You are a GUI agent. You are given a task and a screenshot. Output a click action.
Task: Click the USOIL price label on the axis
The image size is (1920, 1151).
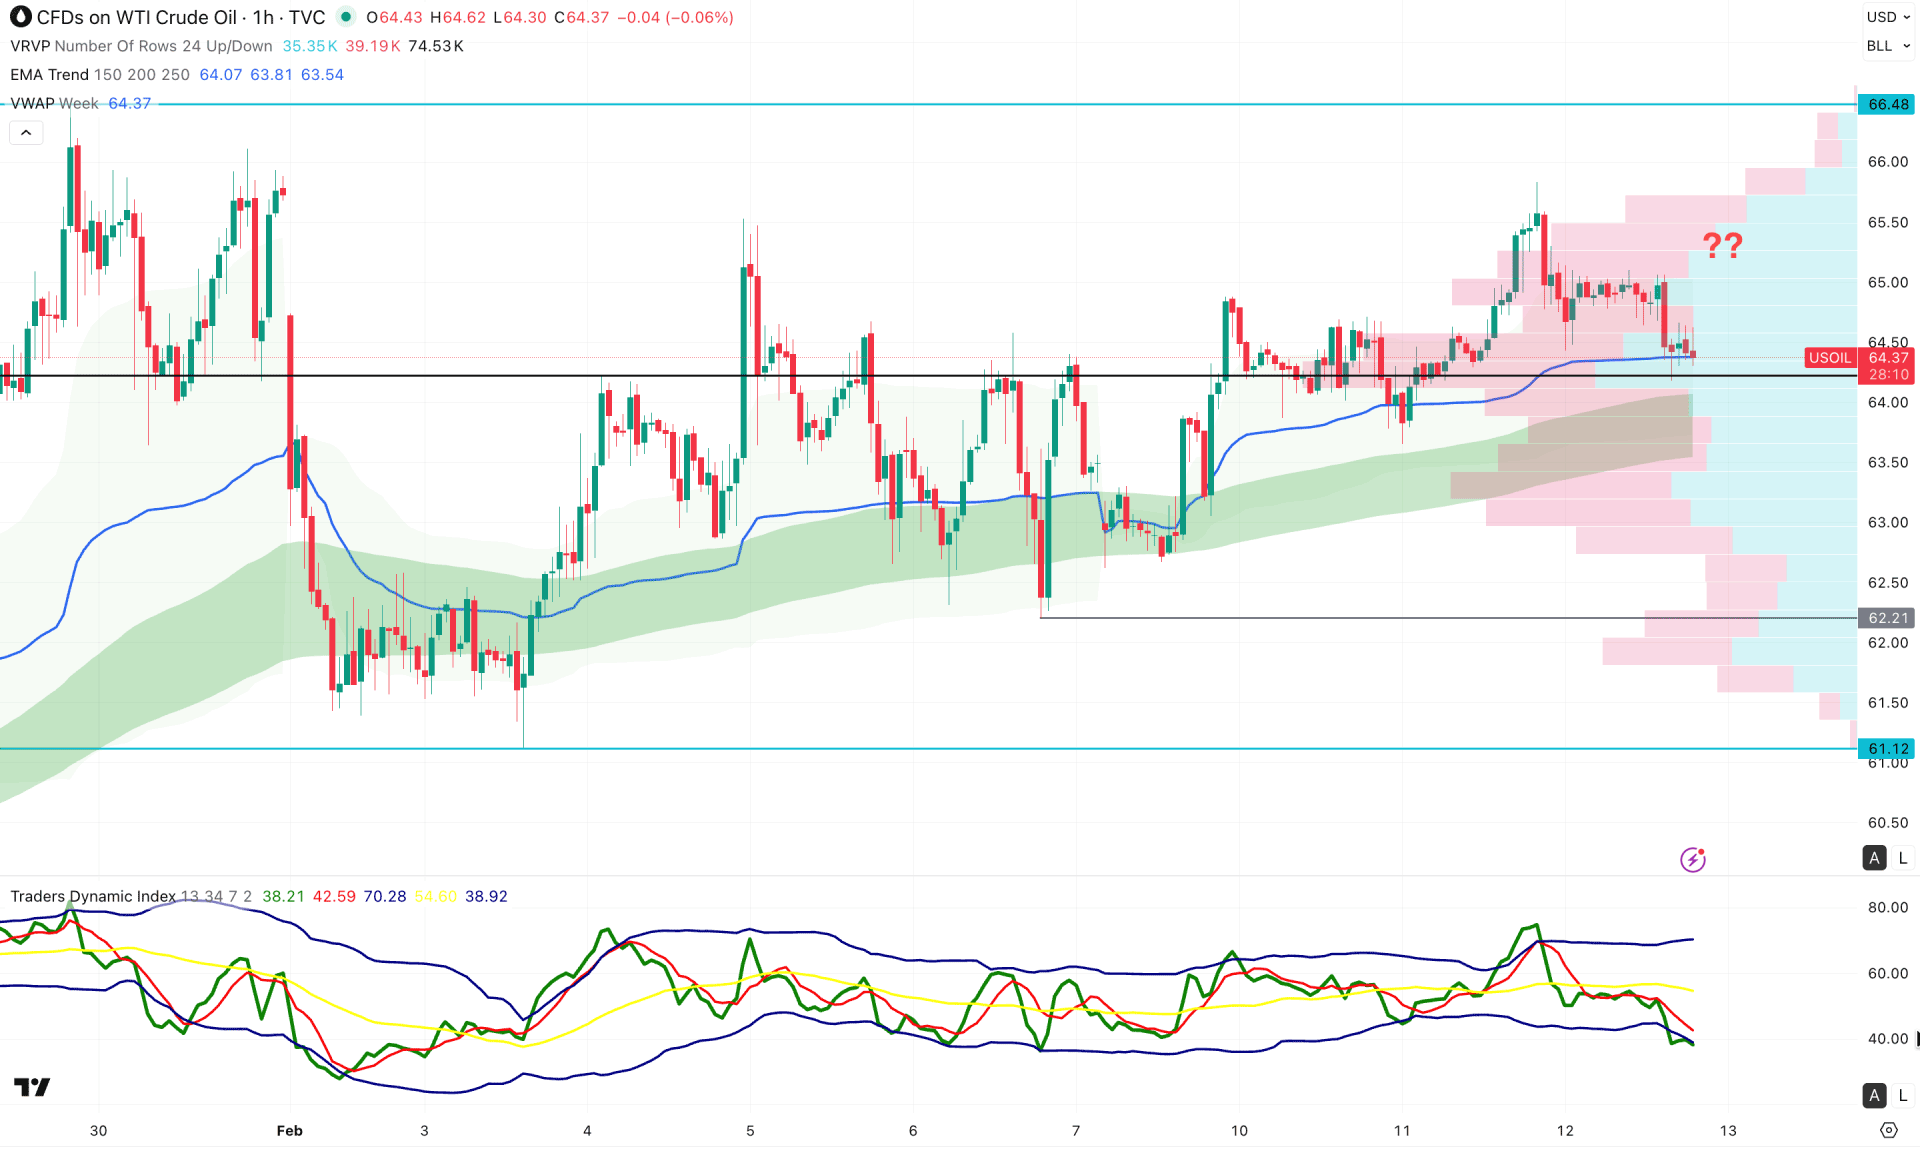tap(1829, 357)
